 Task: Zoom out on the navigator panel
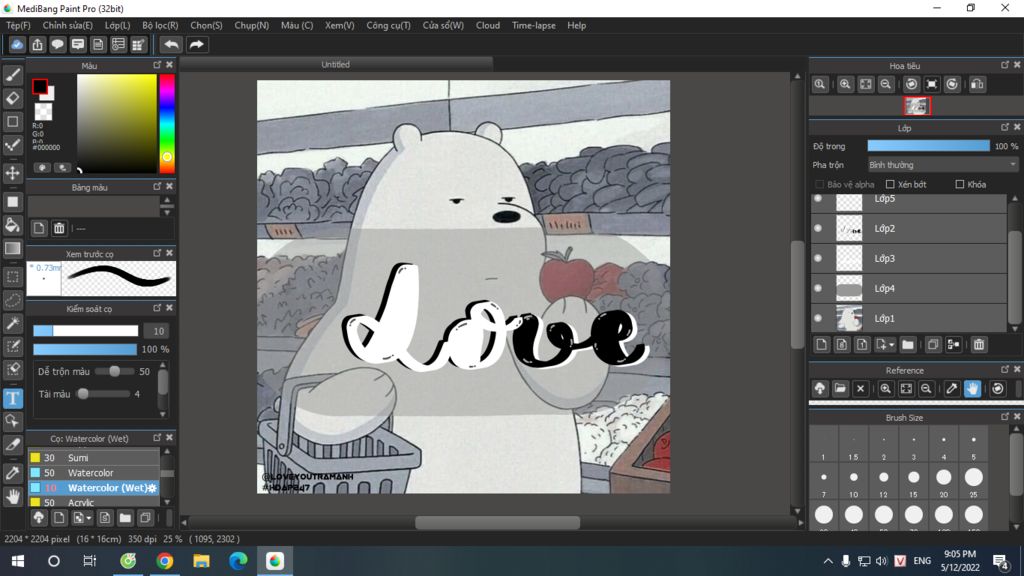pos(886,84)
